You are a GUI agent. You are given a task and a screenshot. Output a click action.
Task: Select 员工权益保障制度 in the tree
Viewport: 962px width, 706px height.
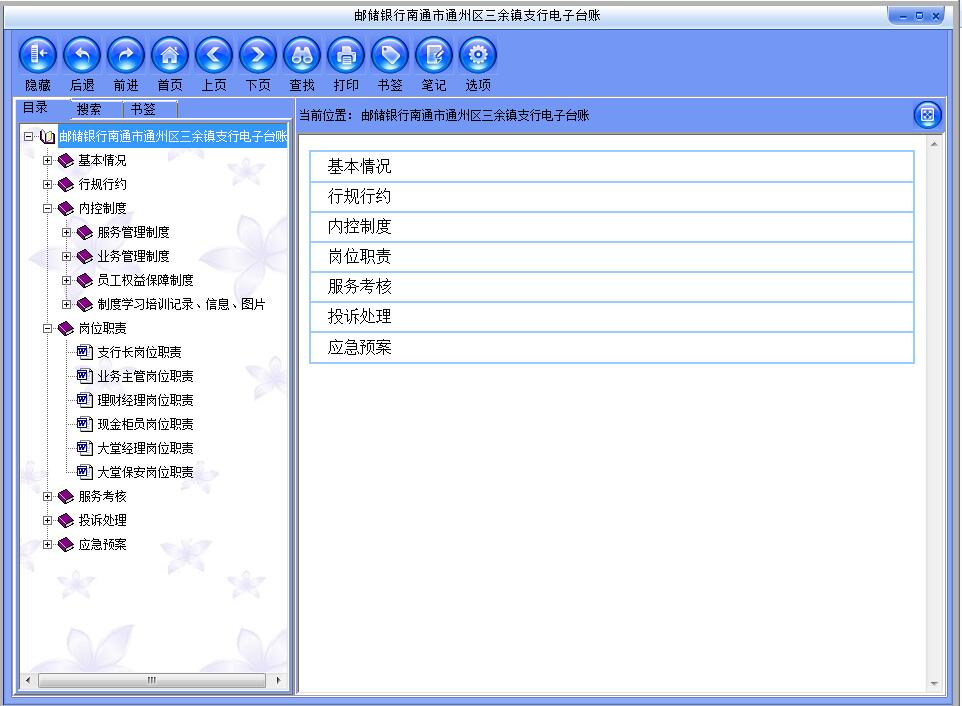tap(145, 280)
